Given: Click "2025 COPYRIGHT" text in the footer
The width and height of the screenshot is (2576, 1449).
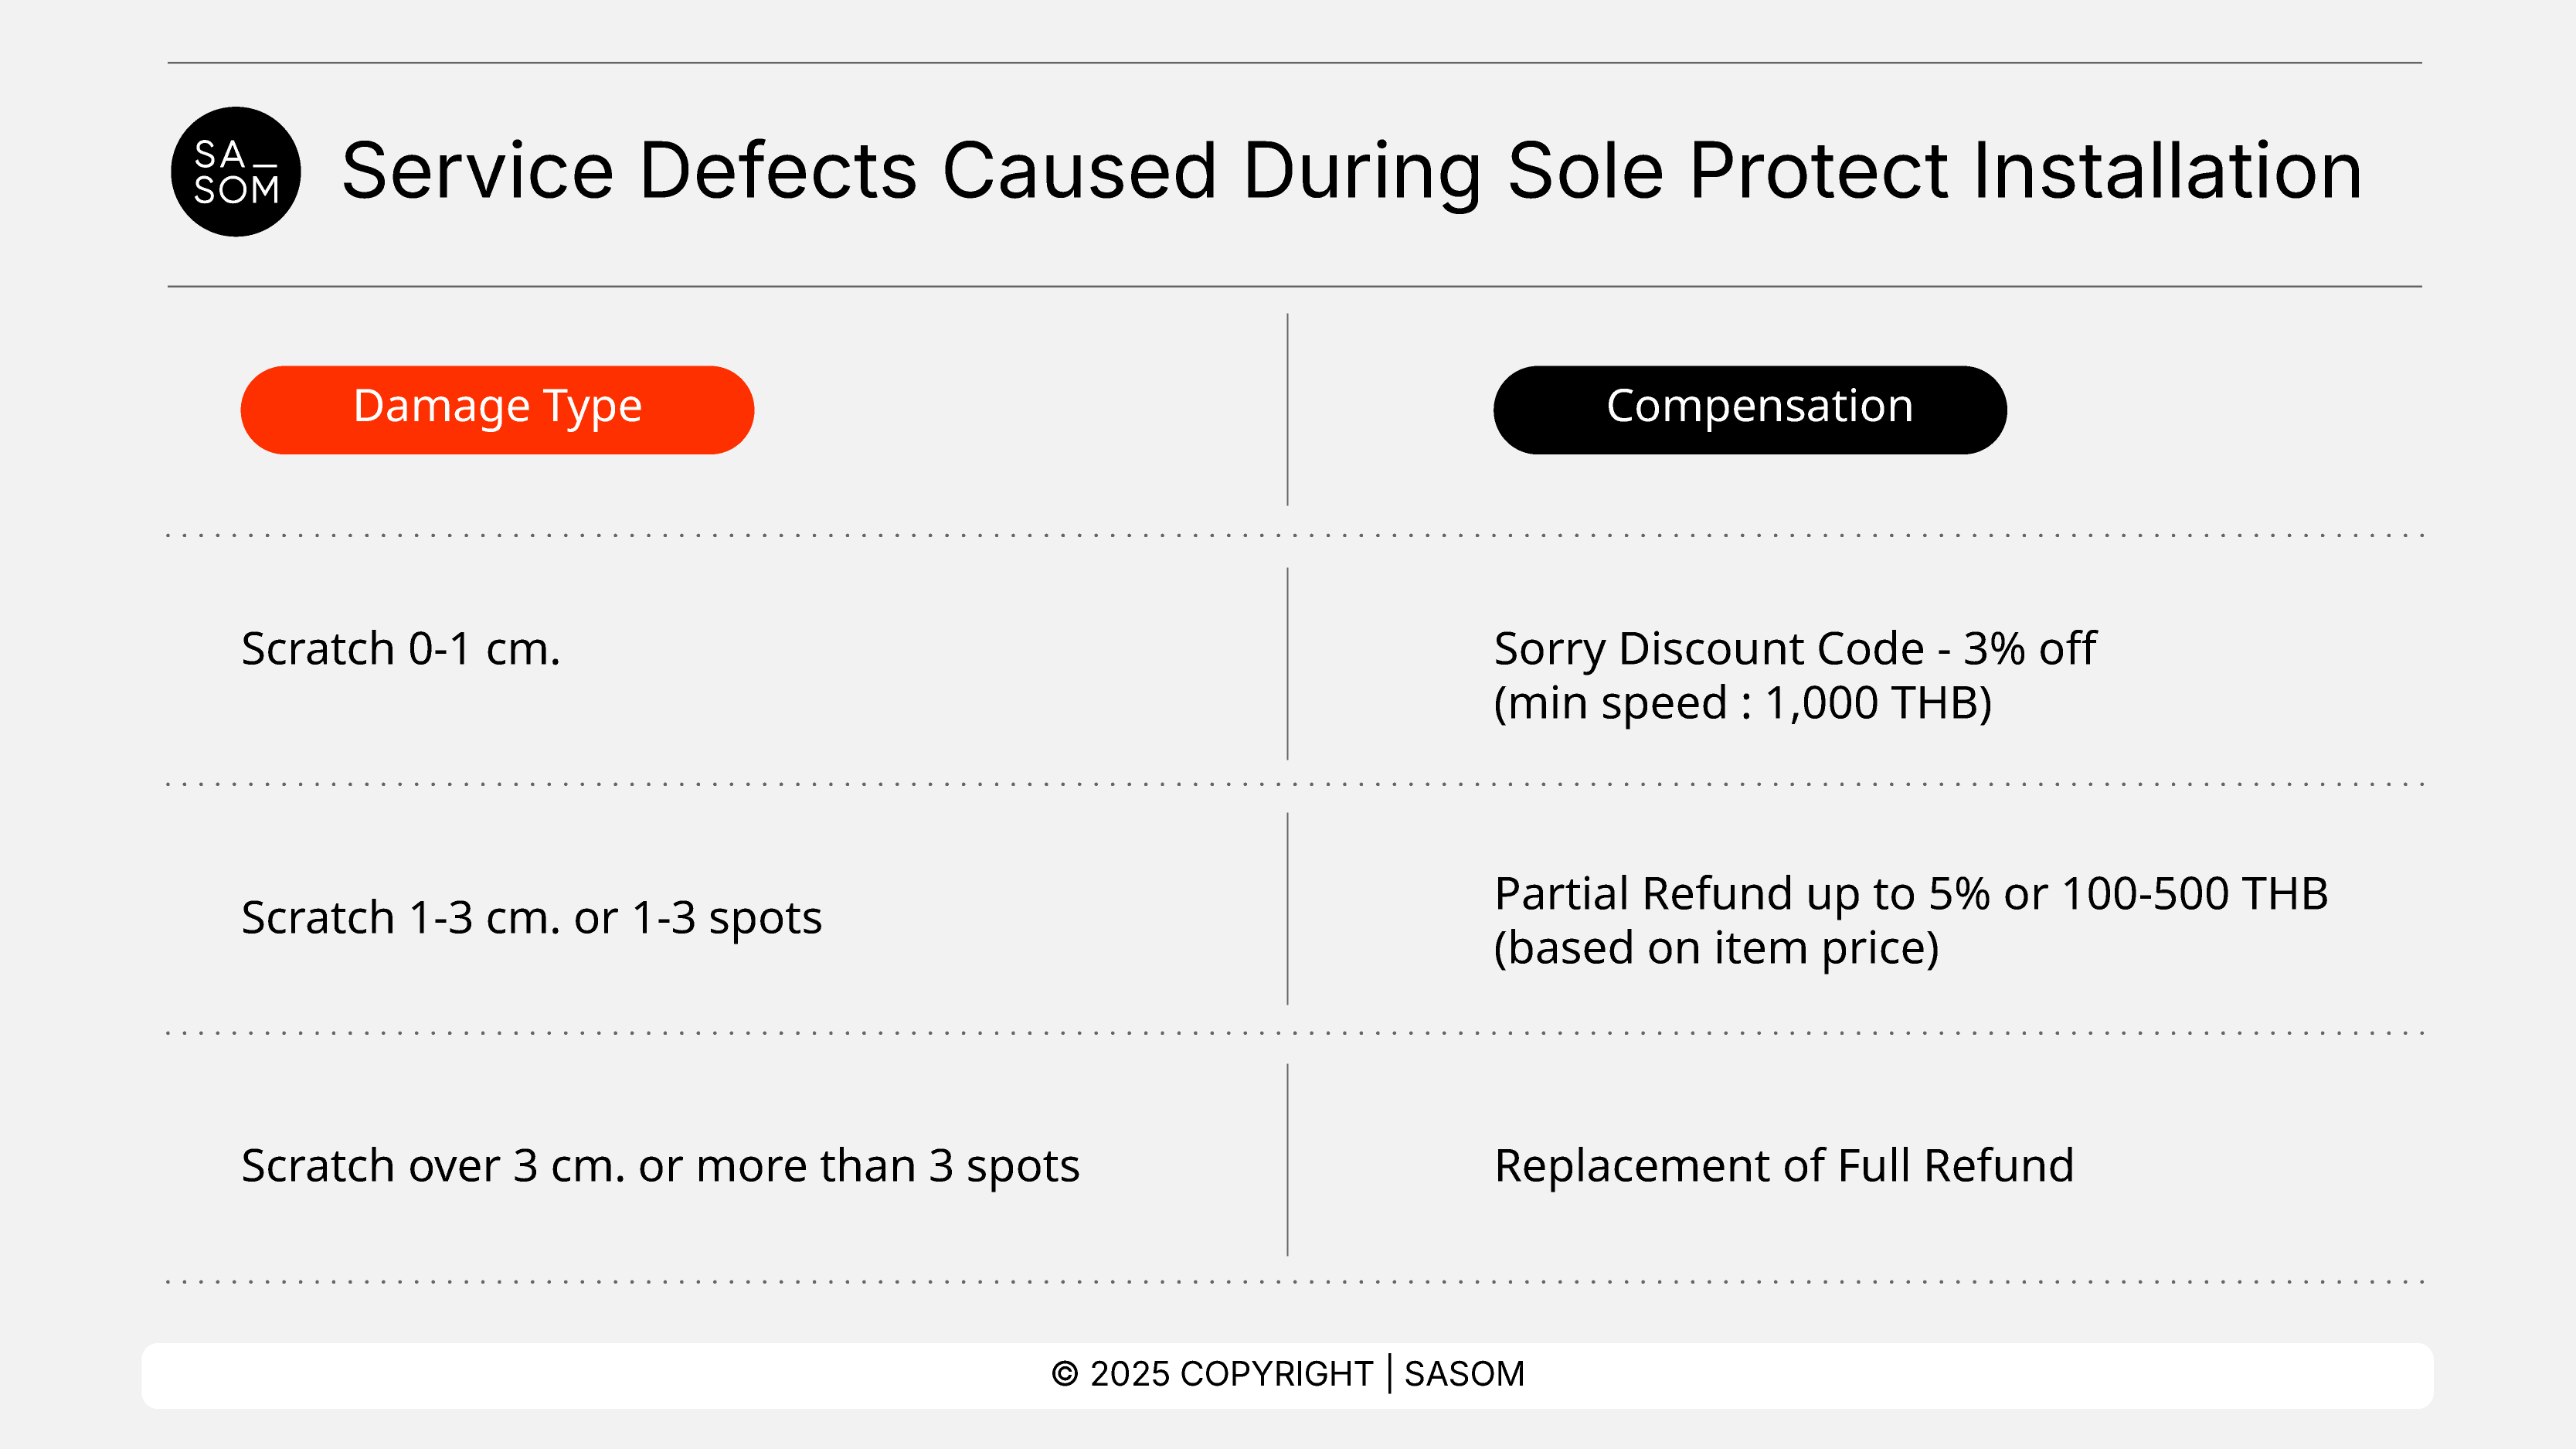Looking at the screenshot, I should click(1230, 1374).
